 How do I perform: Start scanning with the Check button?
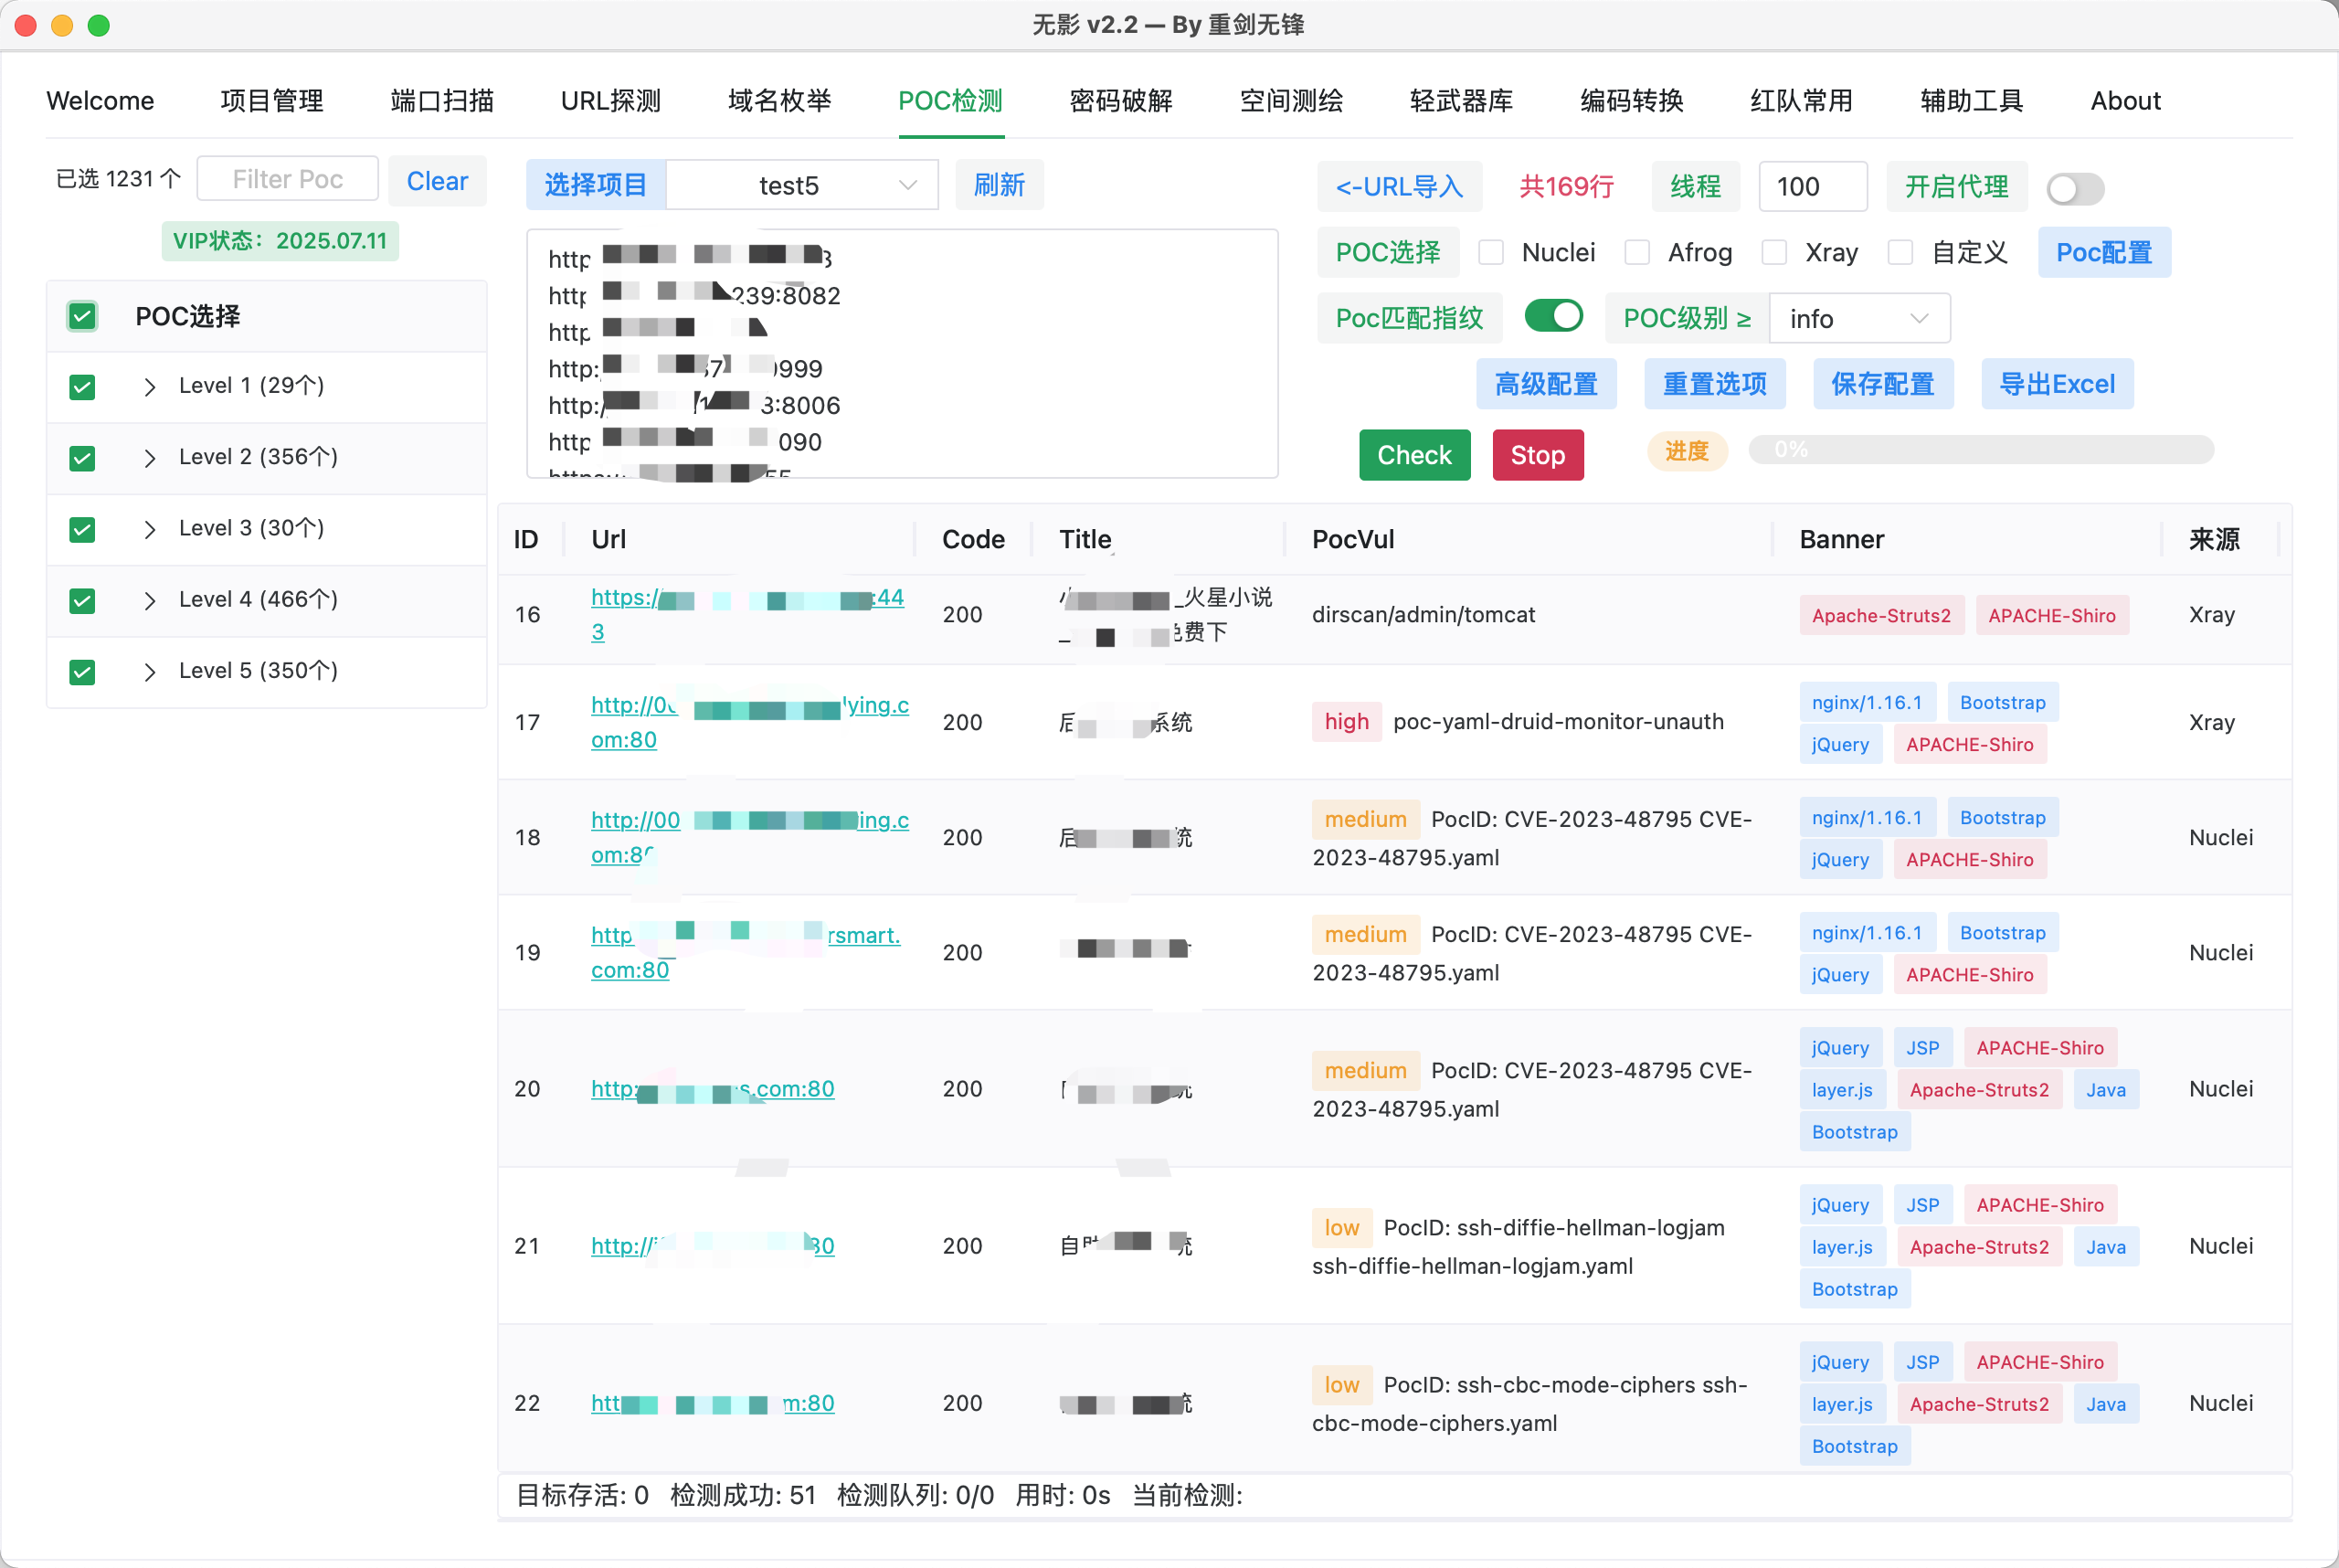click(1414, 455)
